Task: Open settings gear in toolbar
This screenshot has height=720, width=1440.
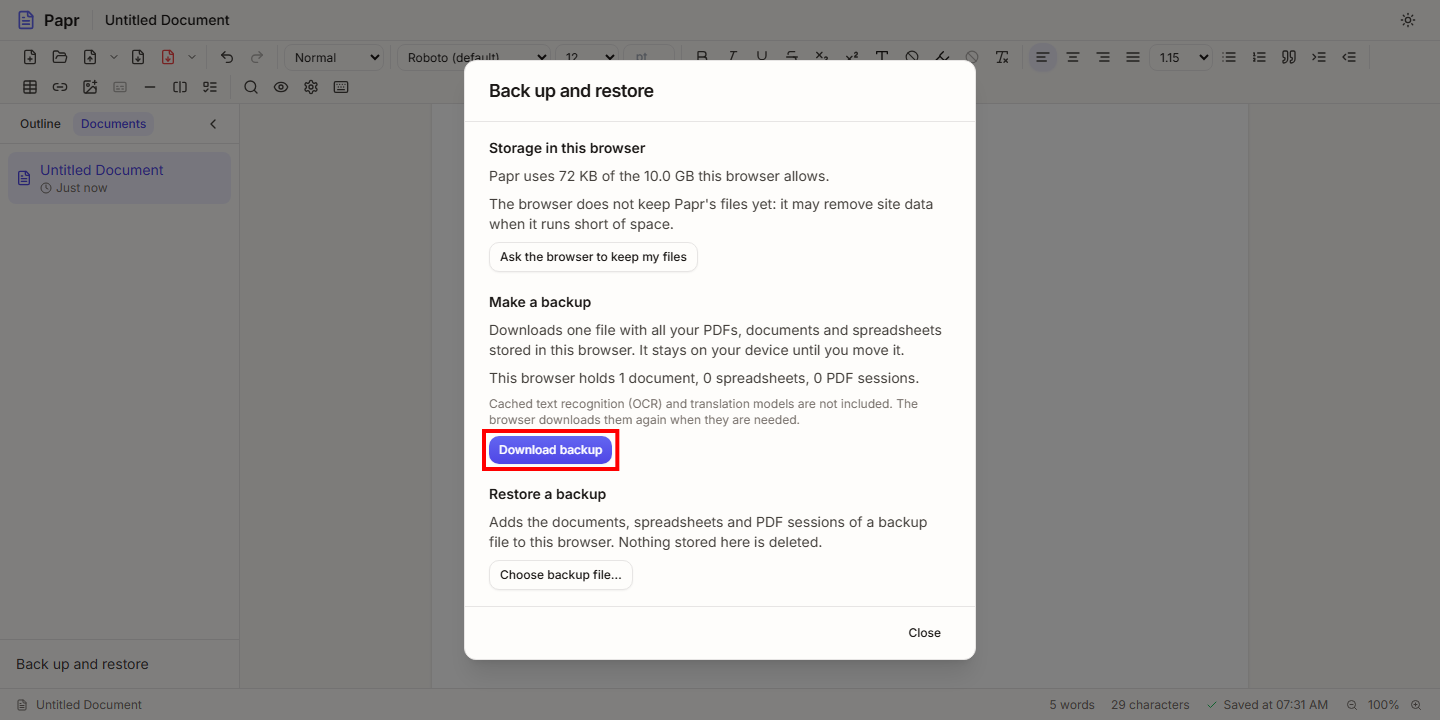Action: tap(311, 87)
